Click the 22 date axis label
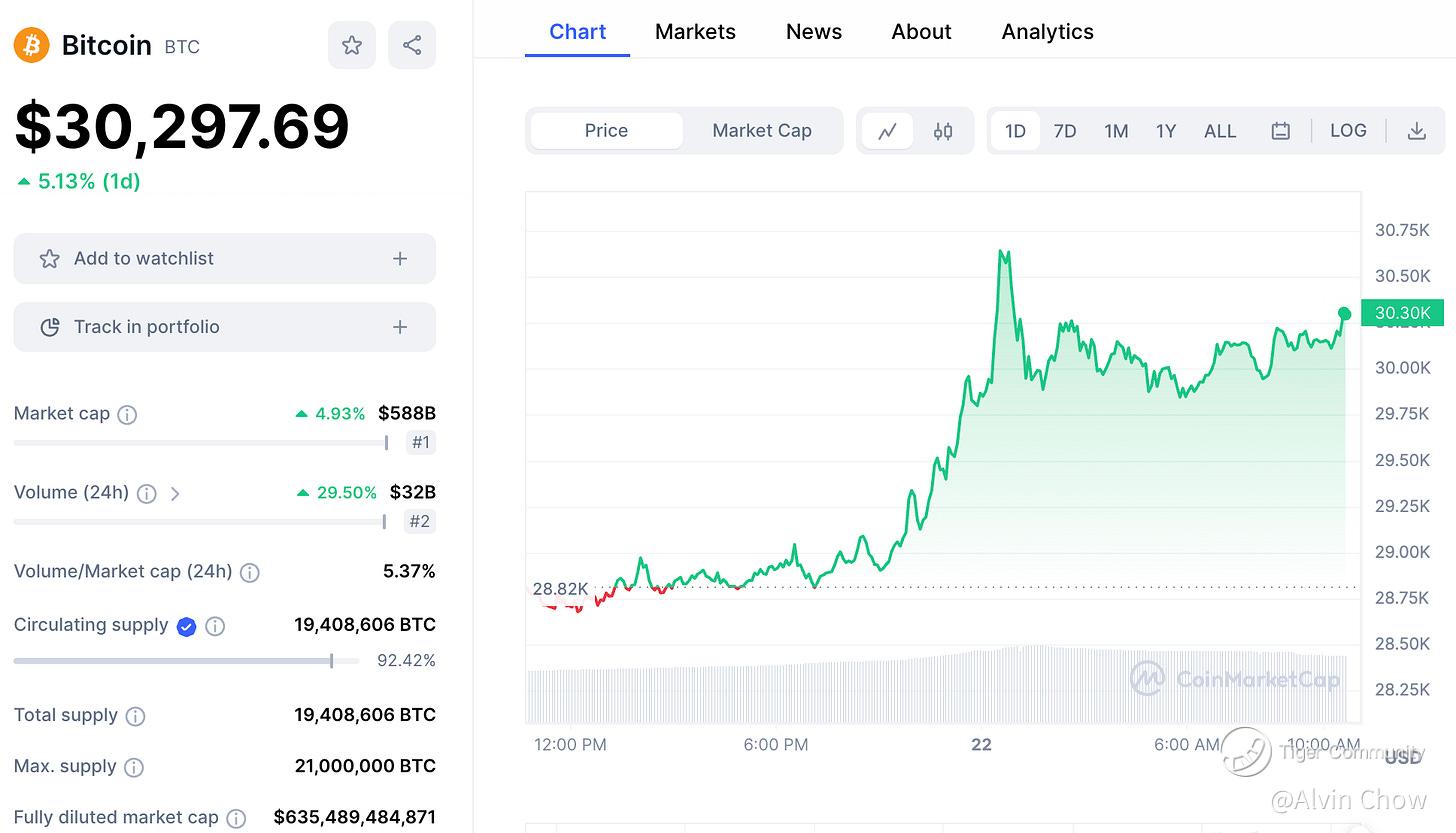This screenshot has height=833, width=1456. (x=982, y=745)
